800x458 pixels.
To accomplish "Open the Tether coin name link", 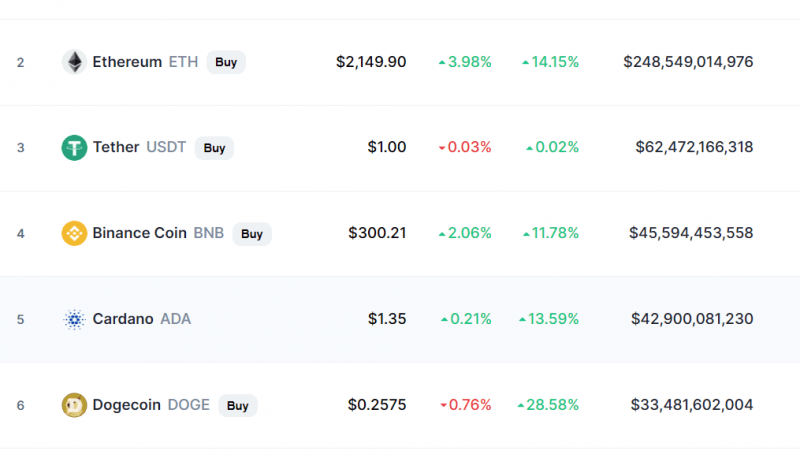I will [116, 148].
